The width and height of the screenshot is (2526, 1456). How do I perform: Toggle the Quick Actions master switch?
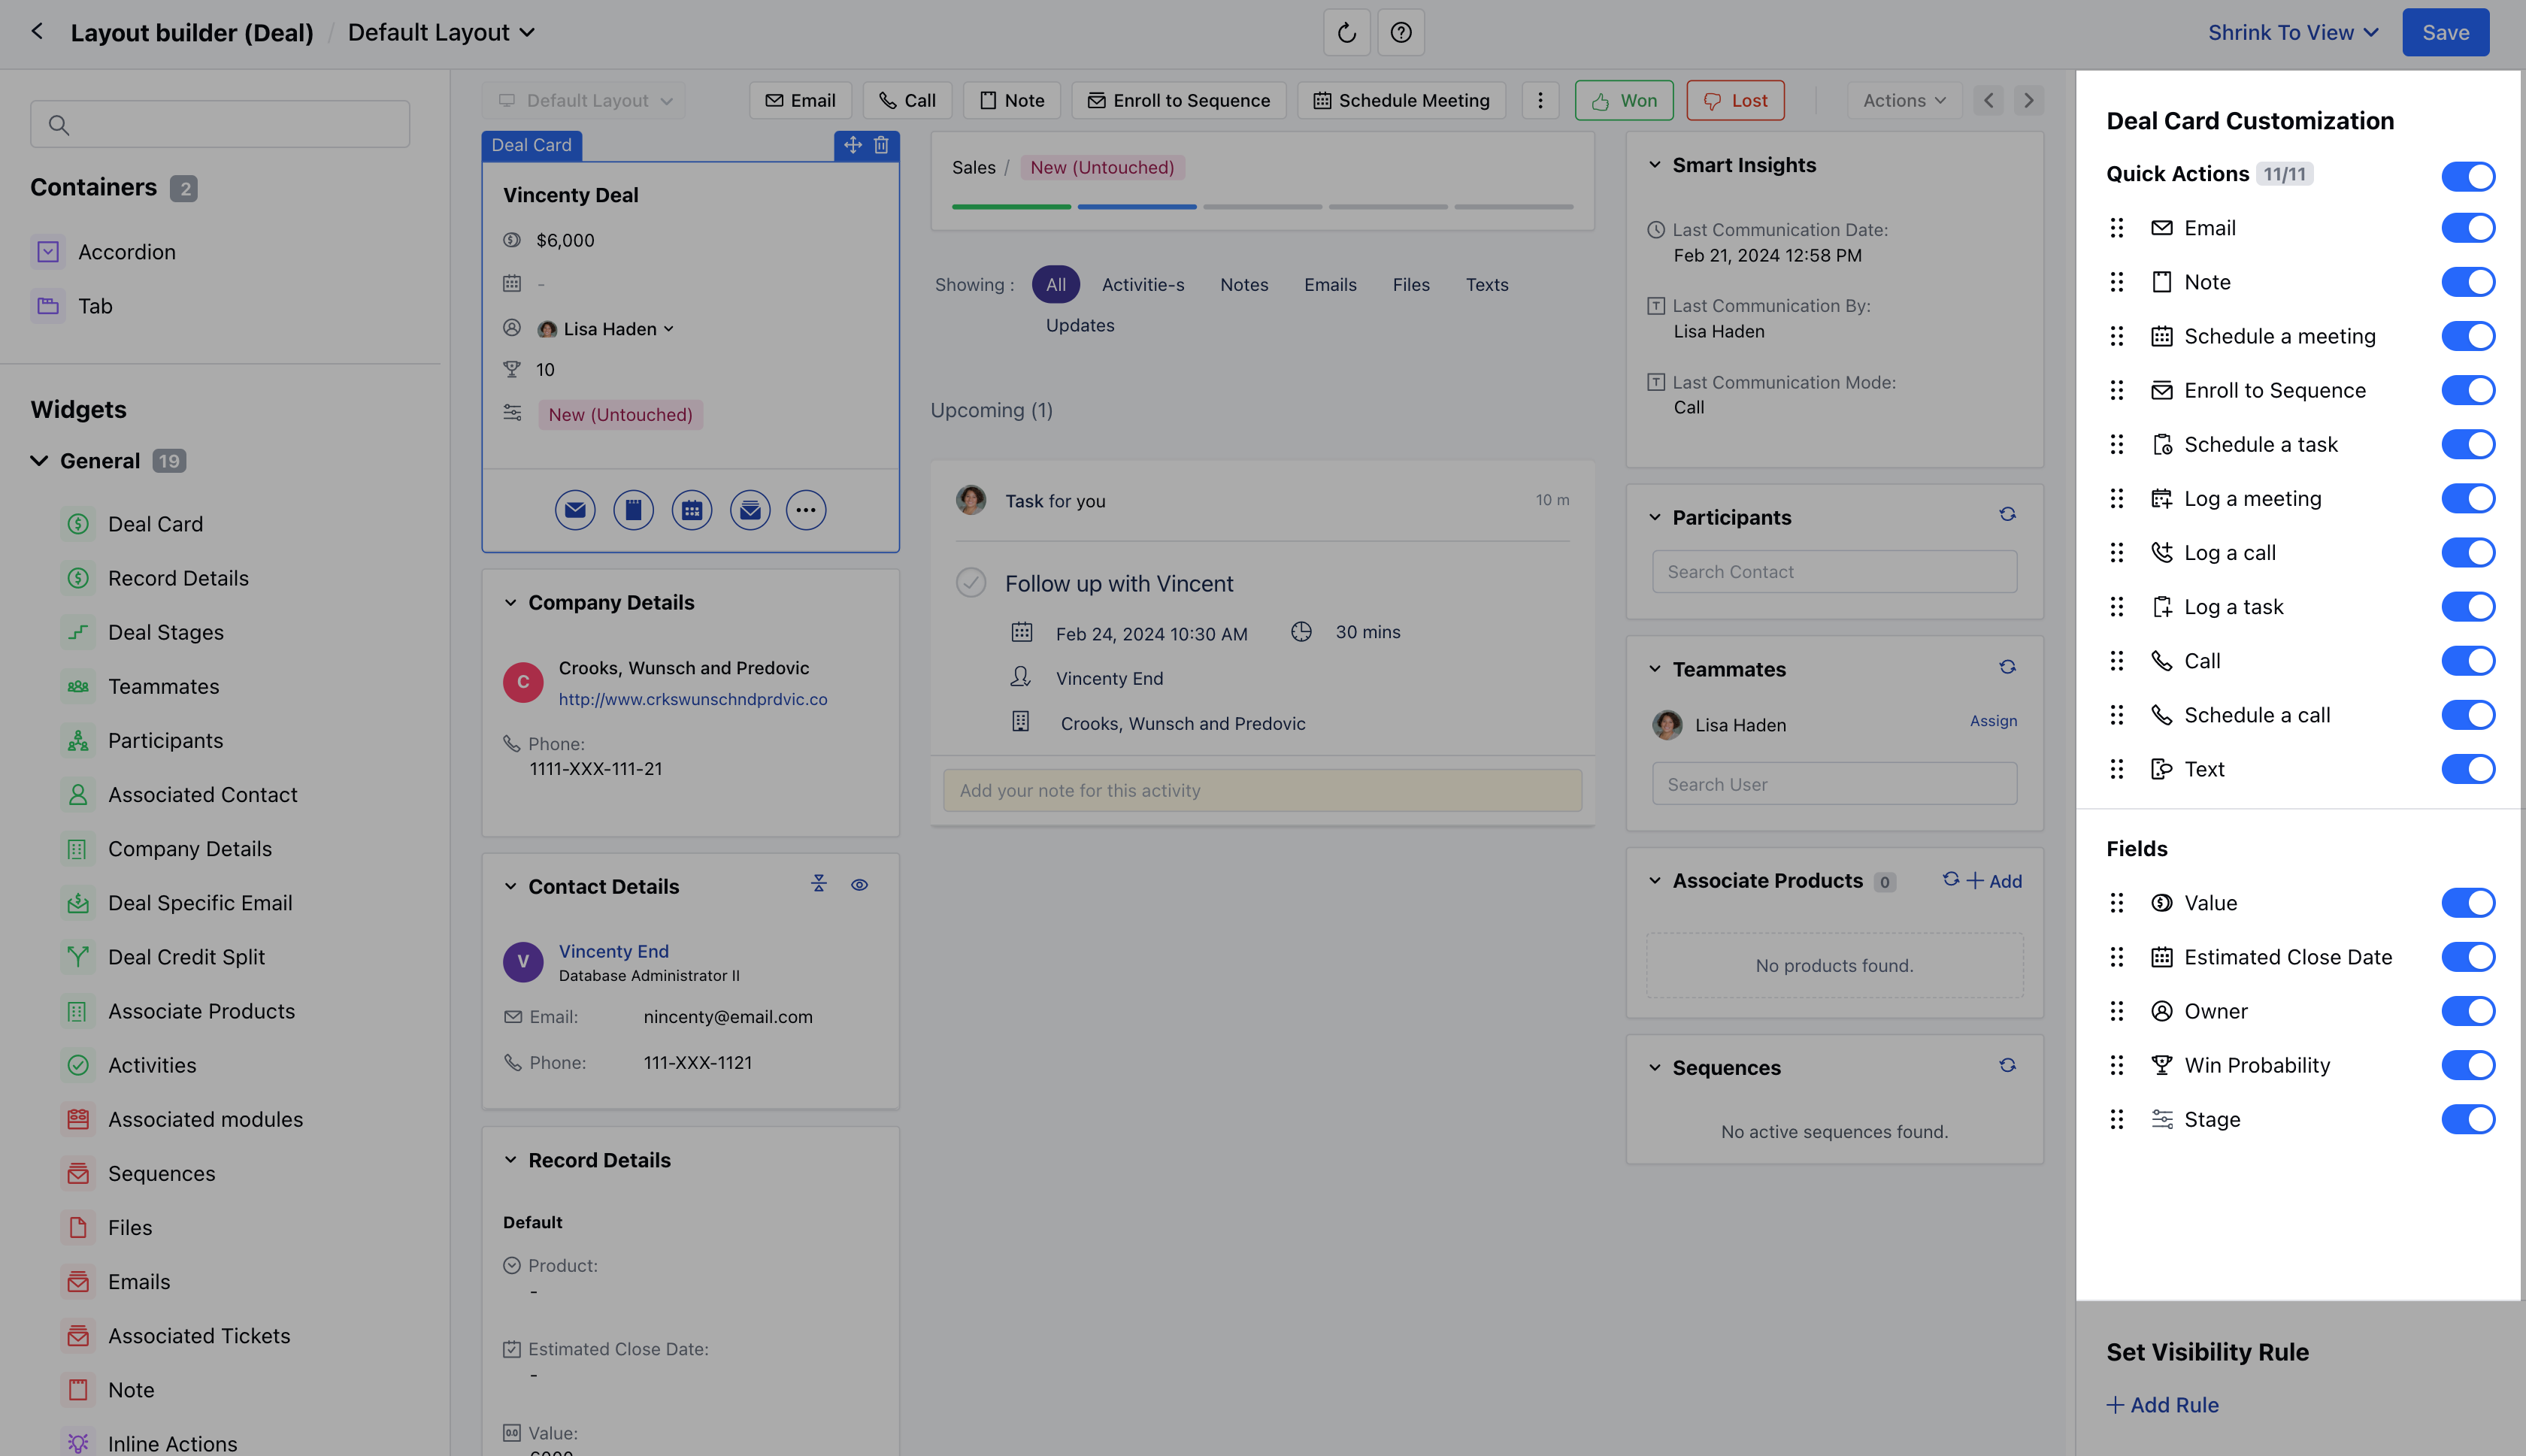pos(2468,176)
